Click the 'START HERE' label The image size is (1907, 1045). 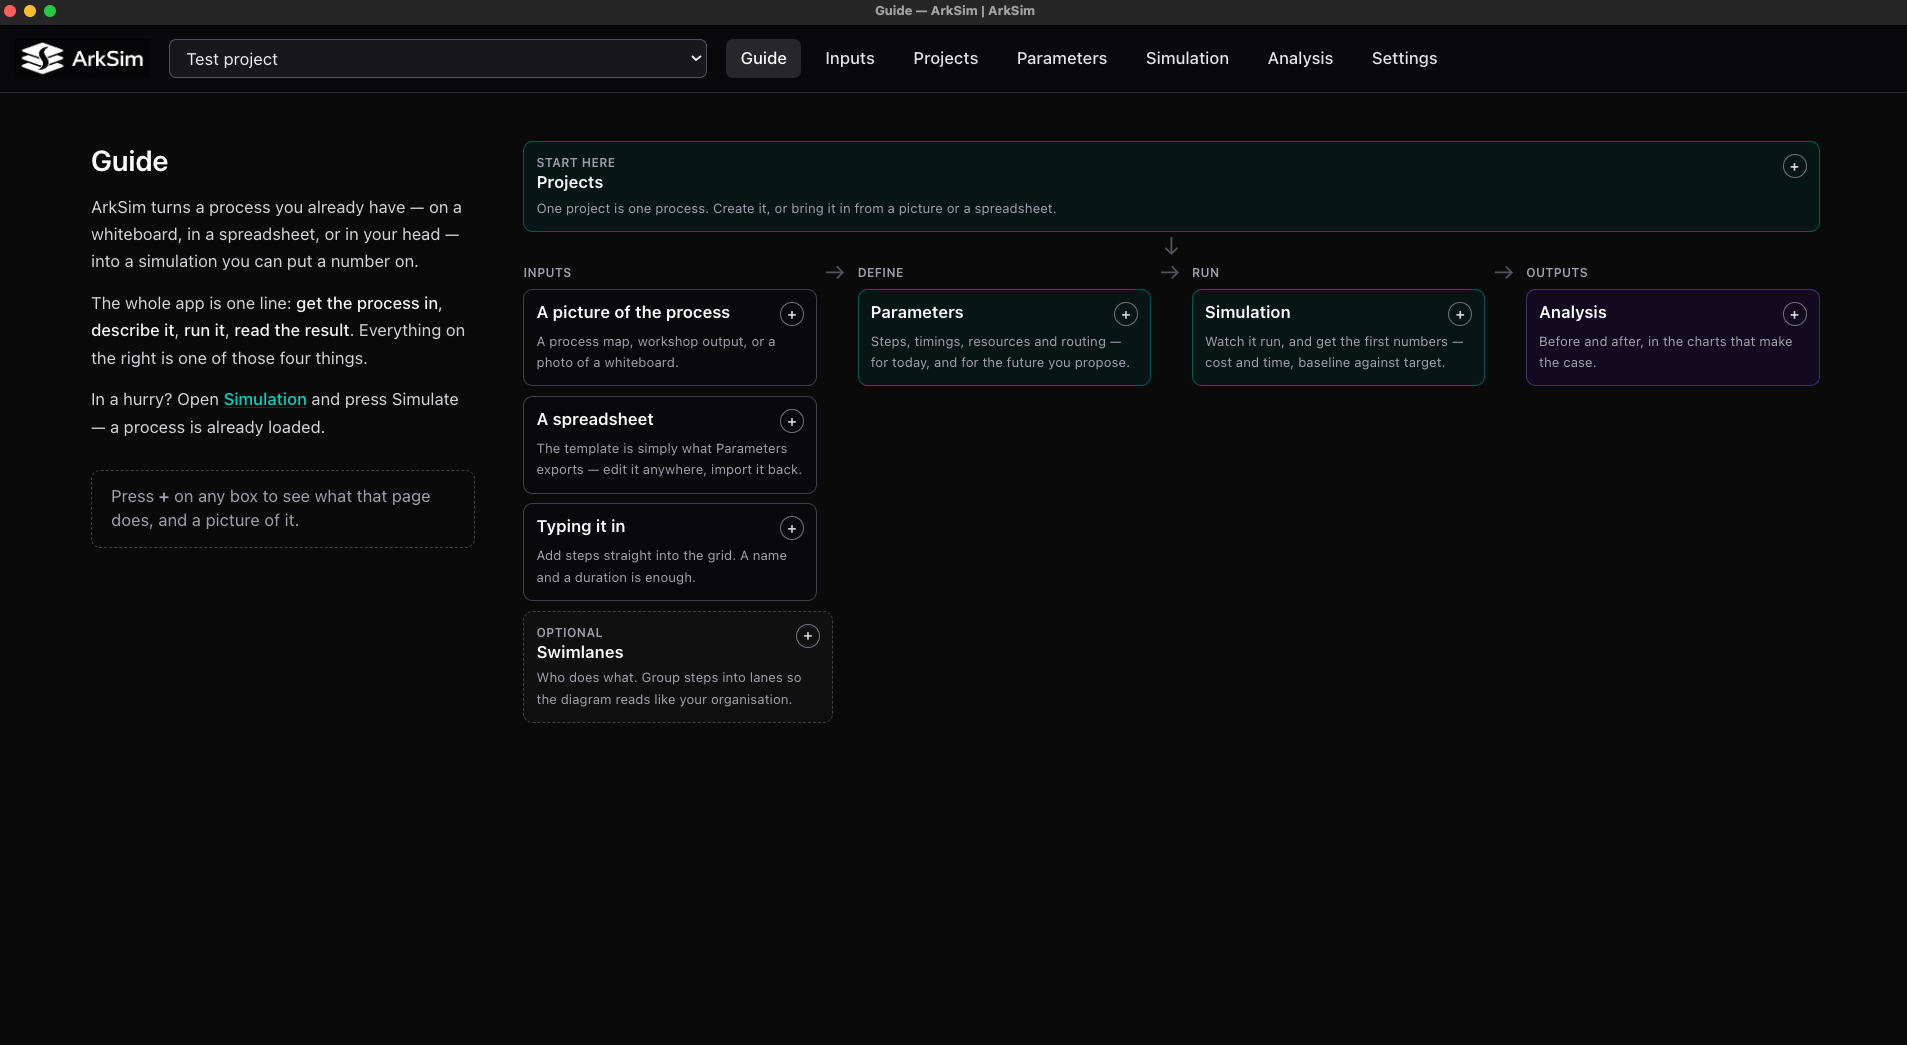click(576, 163)
